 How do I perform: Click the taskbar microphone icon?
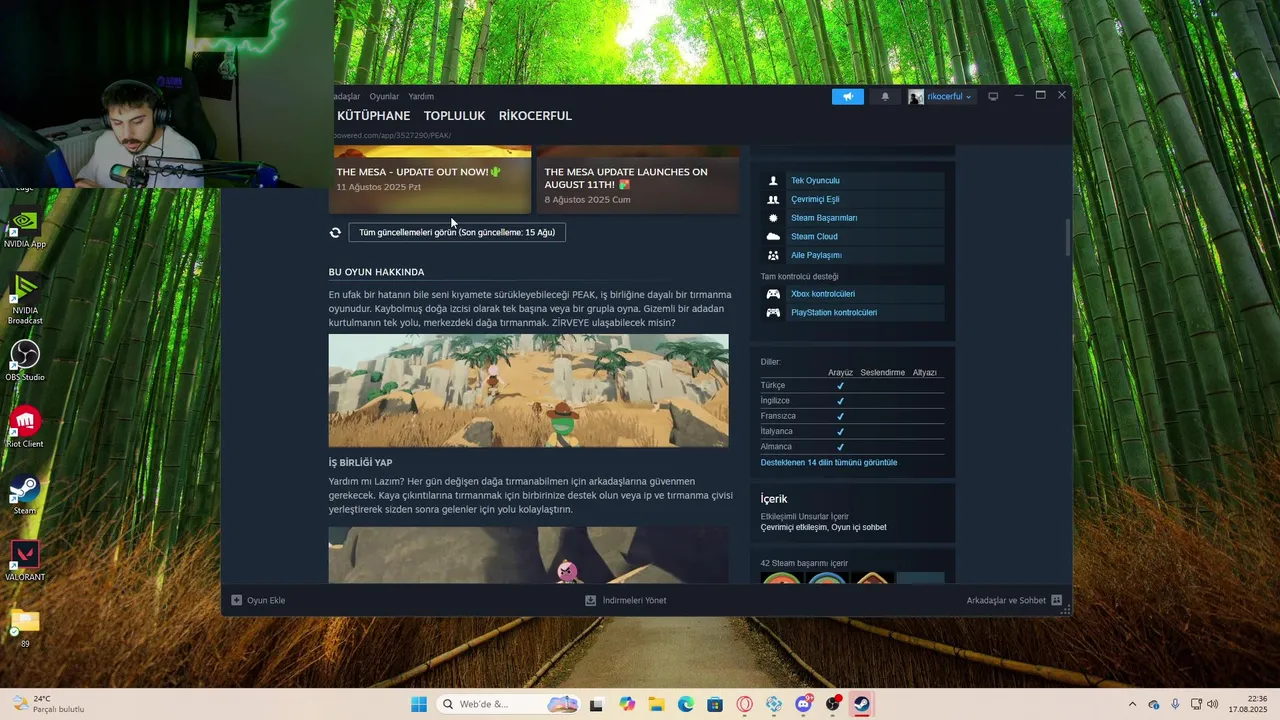1175,704
